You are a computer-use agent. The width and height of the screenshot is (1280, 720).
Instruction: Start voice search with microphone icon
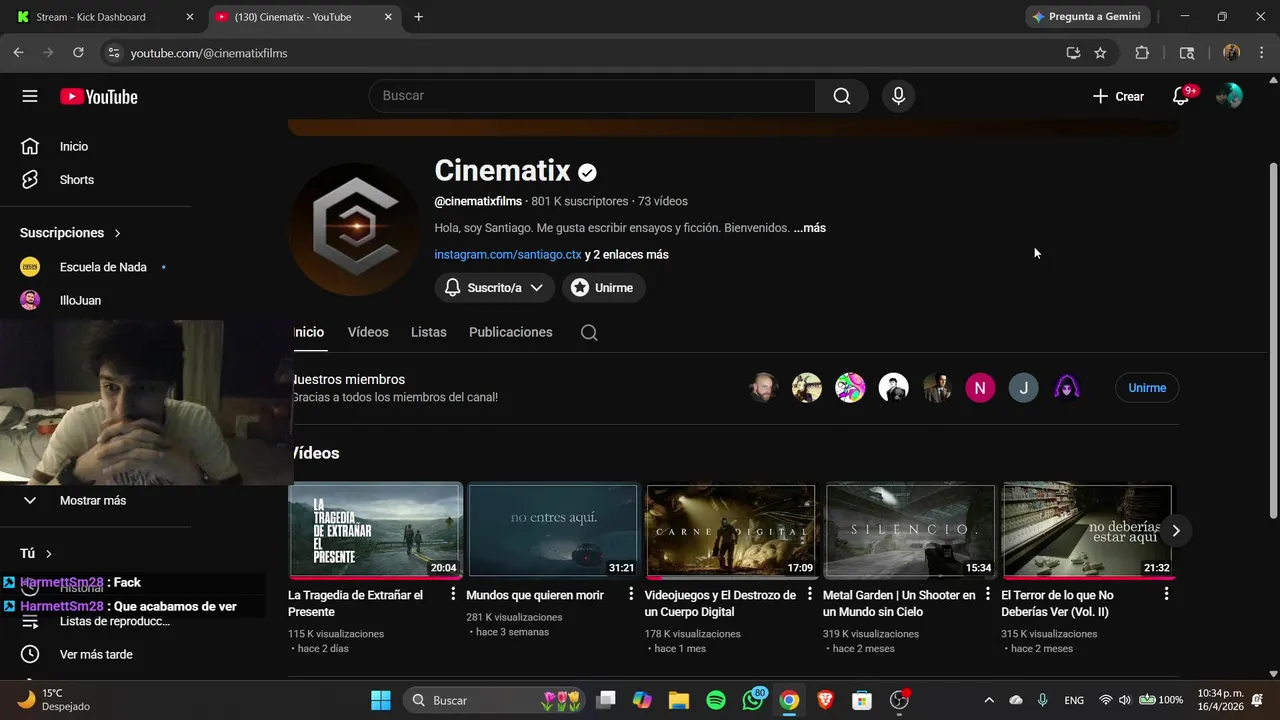click(x=898, y=96)
